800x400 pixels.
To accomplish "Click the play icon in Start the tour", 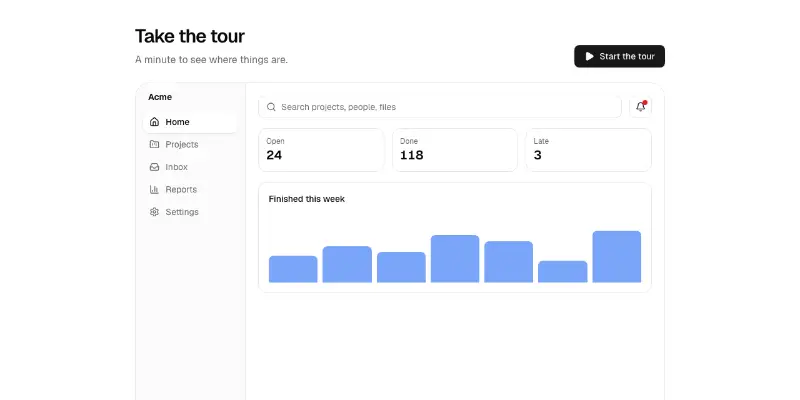I will point(589,56).
